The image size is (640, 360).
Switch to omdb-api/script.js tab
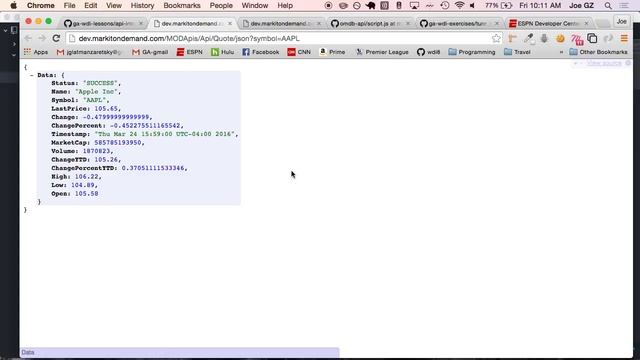coord(370,24)
